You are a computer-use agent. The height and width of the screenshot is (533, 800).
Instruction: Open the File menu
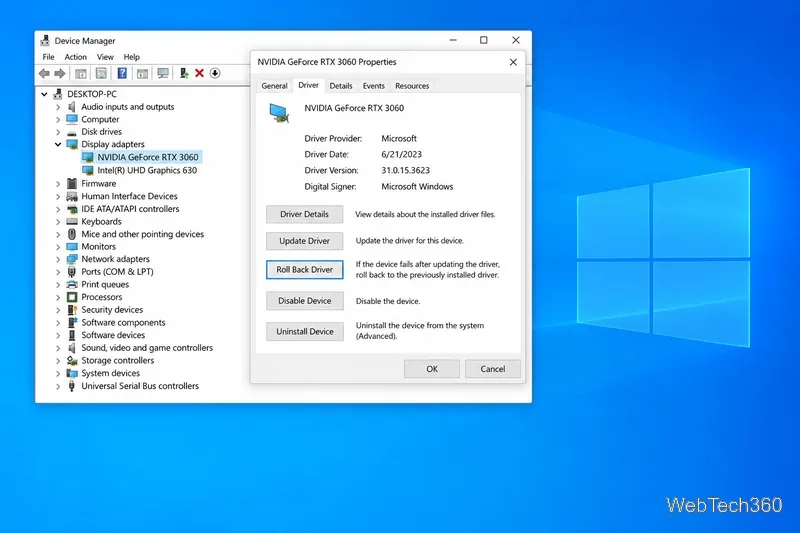(x=48, y=57)
